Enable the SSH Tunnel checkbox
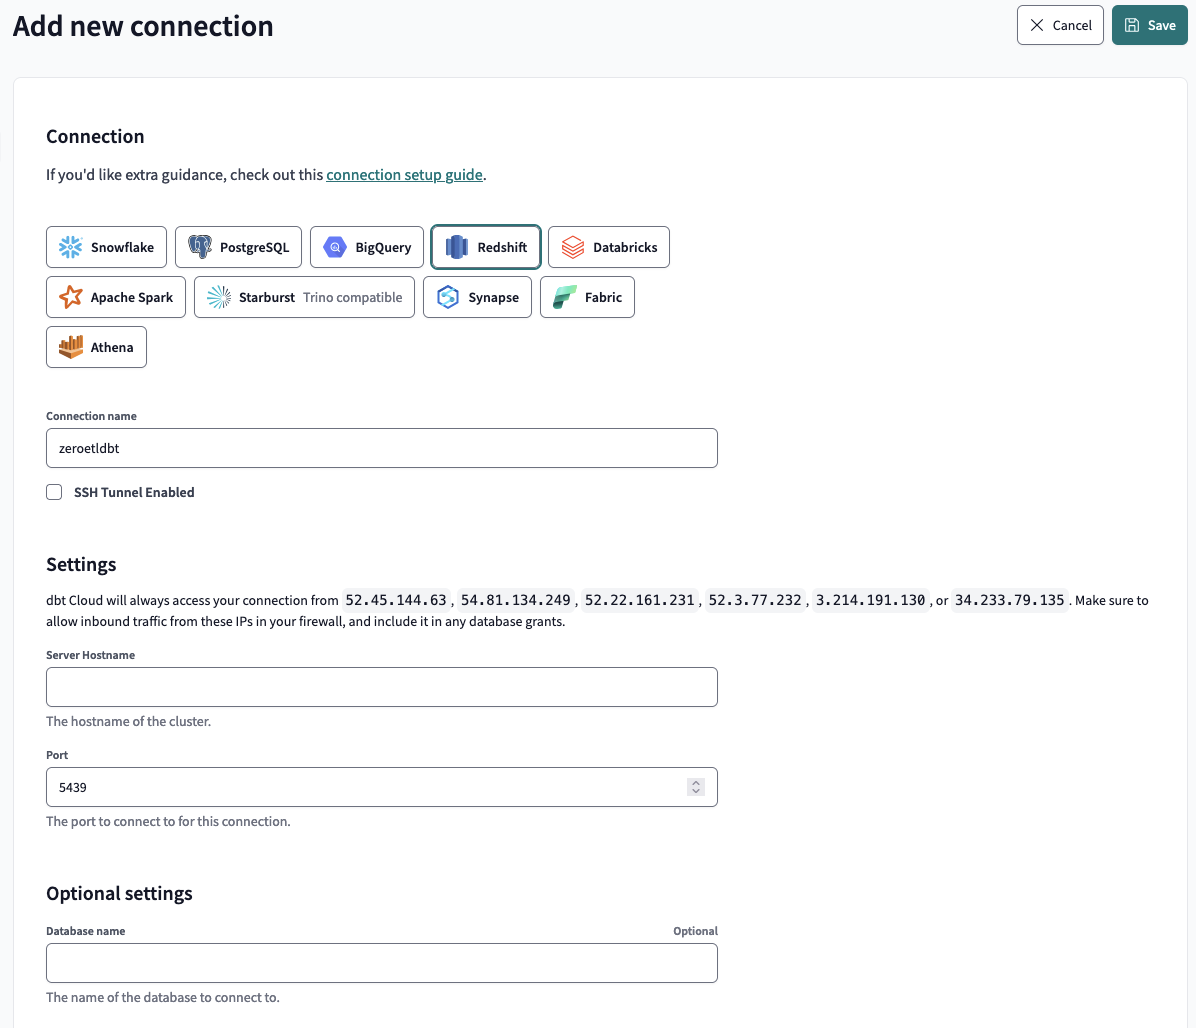This screenshot has width=1196, height=1028. (x=54, y=492)
